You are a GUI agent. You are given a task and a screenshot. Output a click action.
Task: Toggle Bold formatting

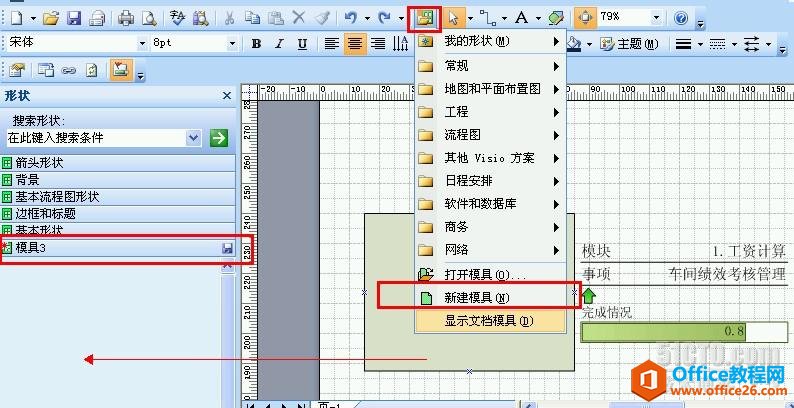pos(256,45)
